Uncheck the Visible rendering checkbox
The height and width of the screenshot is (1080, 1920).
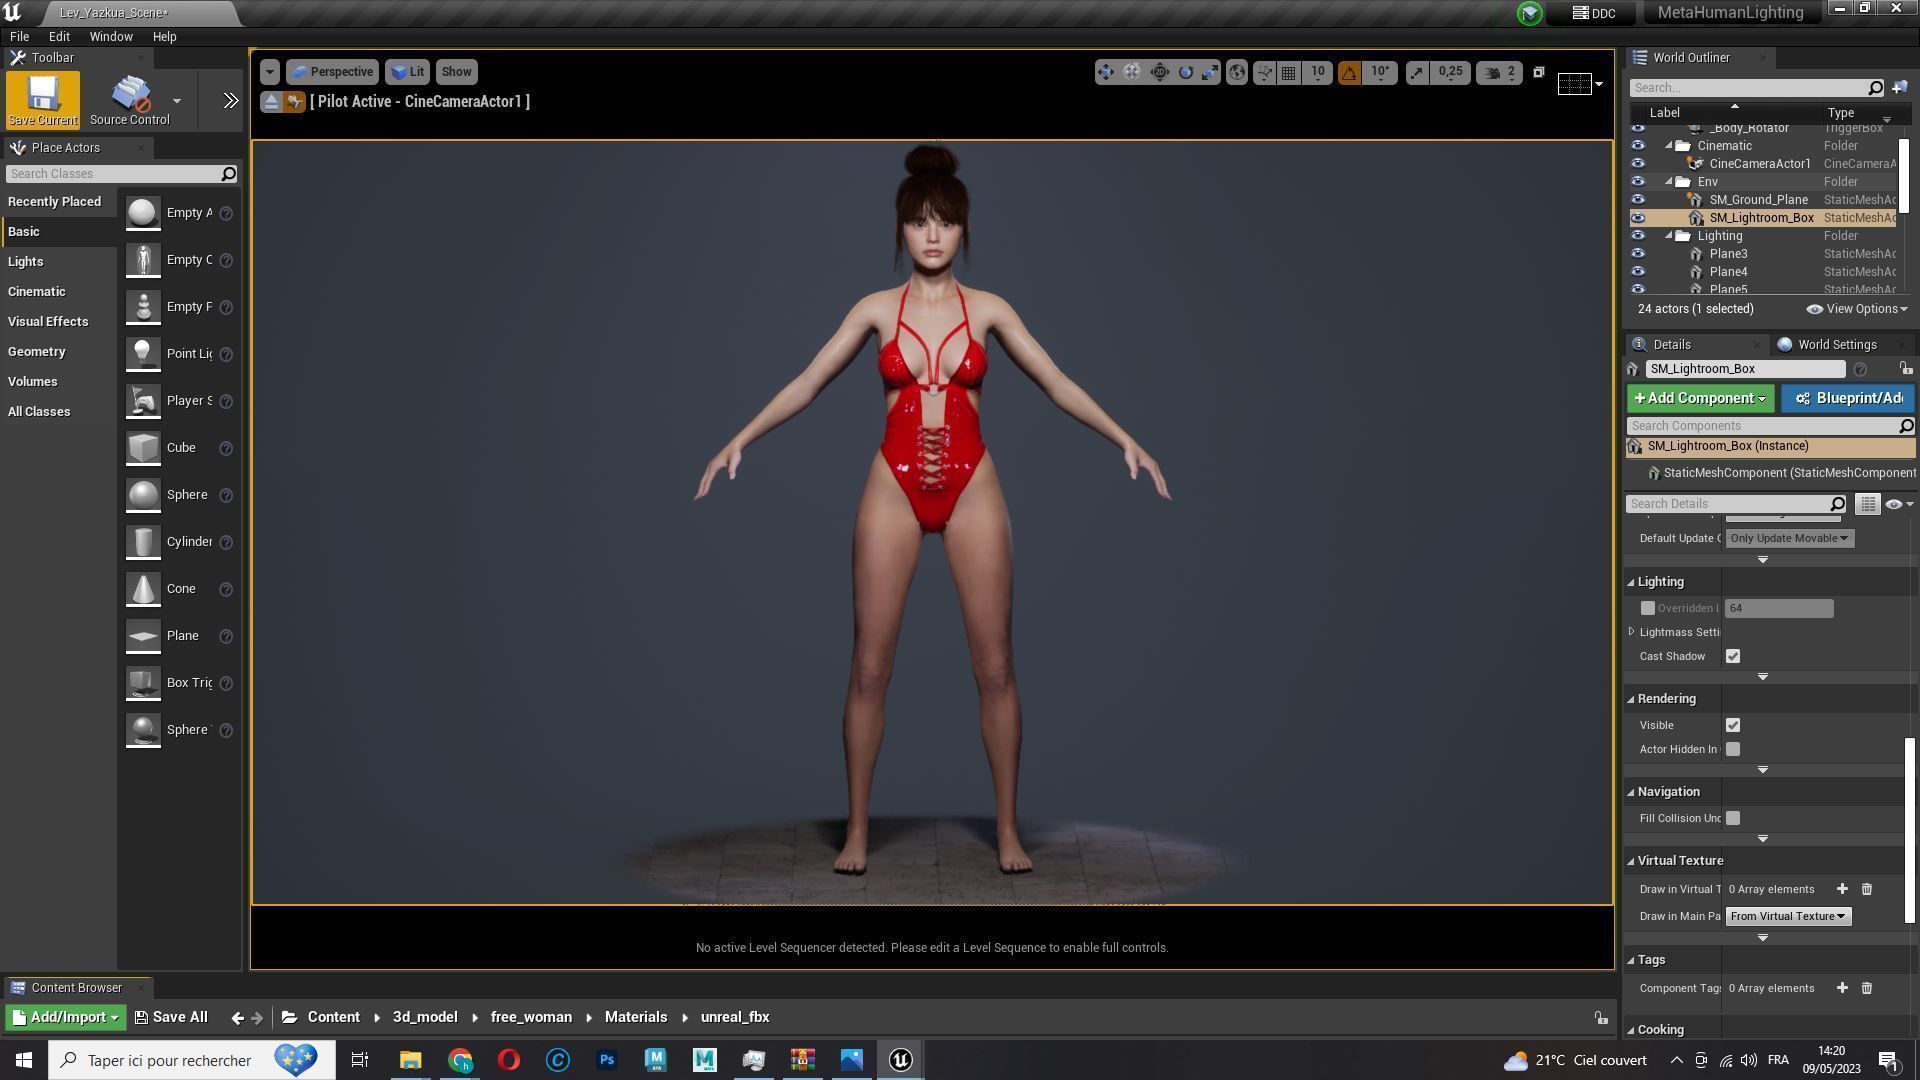tap(1733, 725)
